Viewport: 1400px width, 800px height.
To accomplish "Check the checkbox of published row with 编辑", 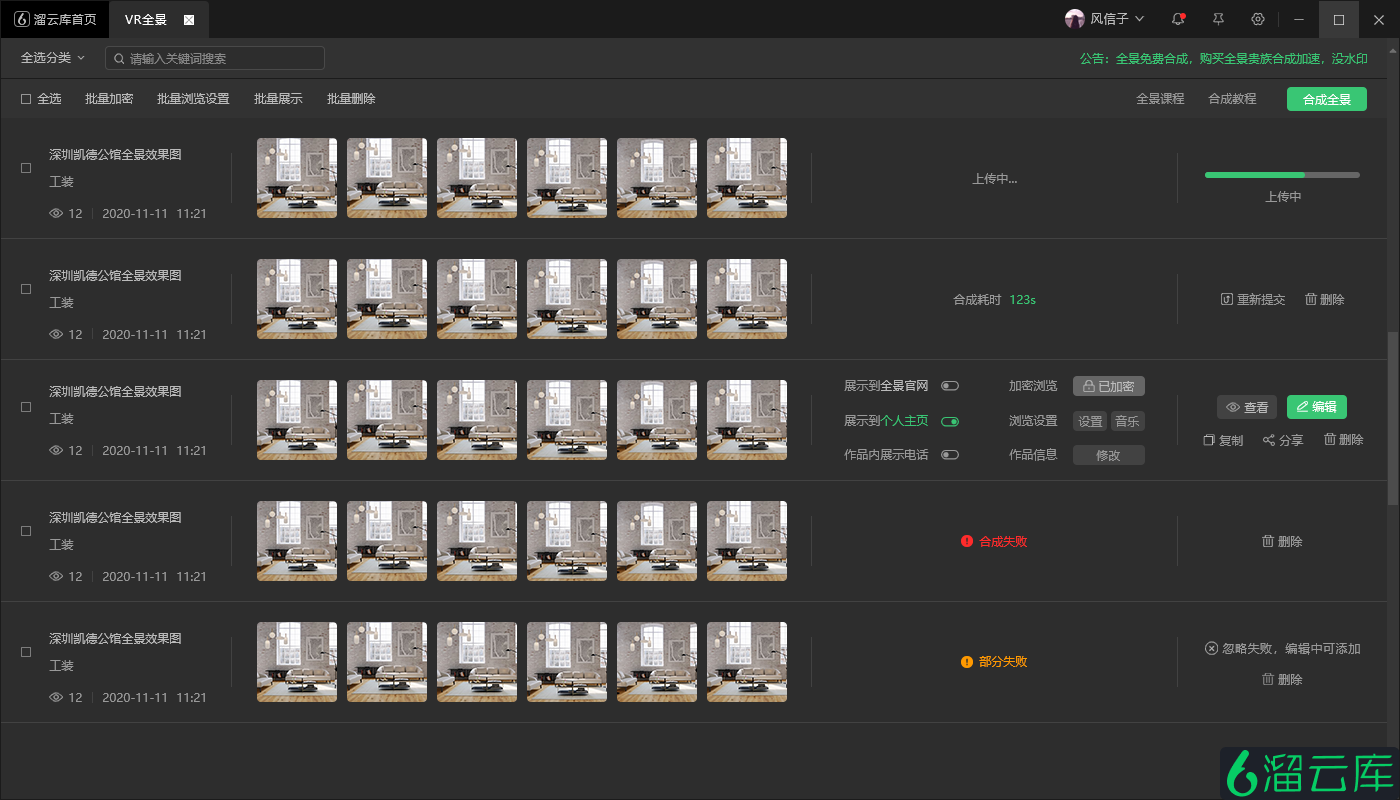I will pyautogui.click(x=26, y=407).
